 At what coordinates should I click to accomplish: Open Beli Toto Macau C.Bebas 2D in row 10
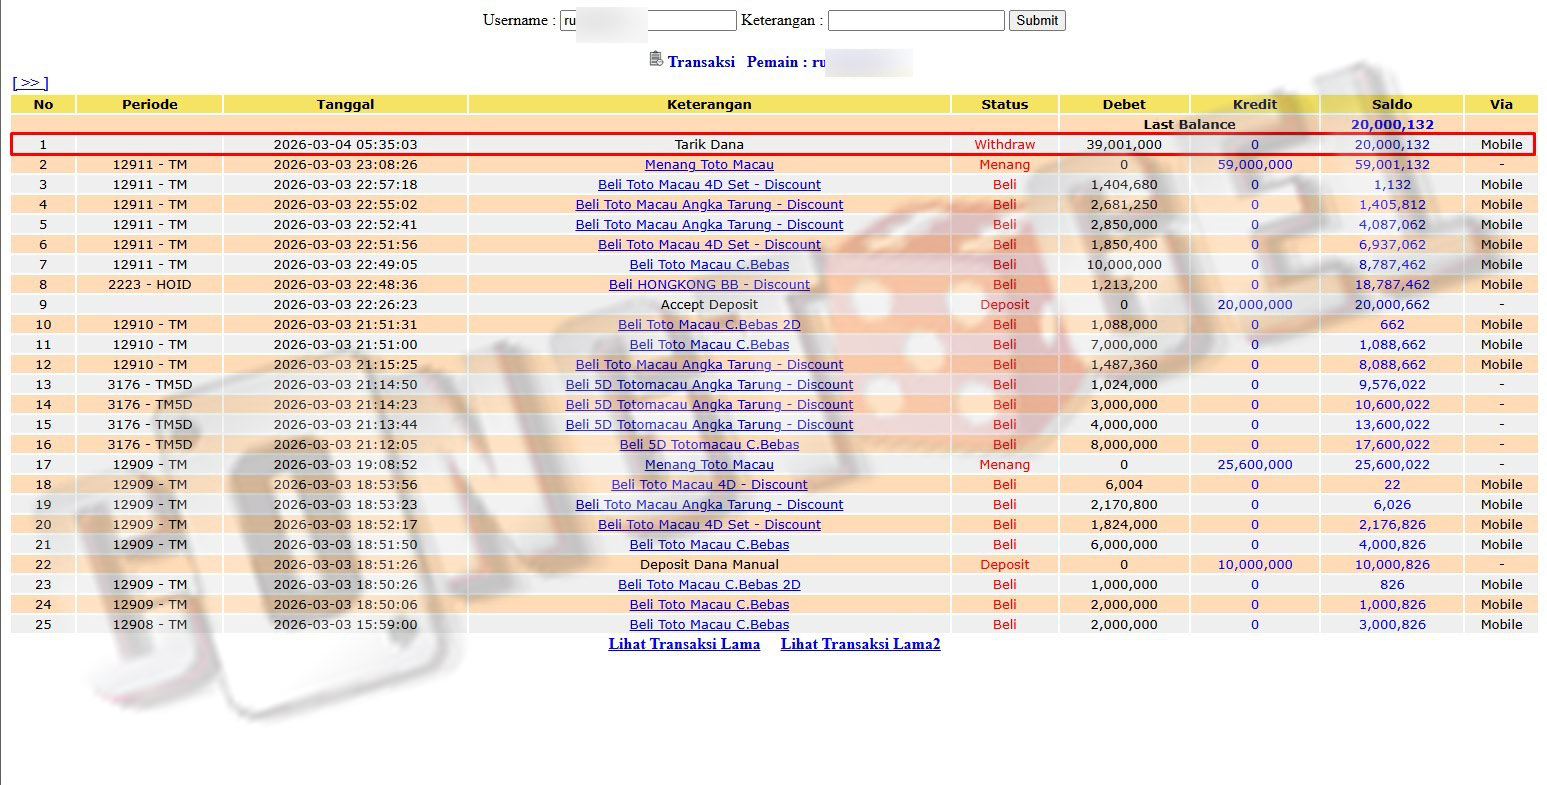point(709,325)
